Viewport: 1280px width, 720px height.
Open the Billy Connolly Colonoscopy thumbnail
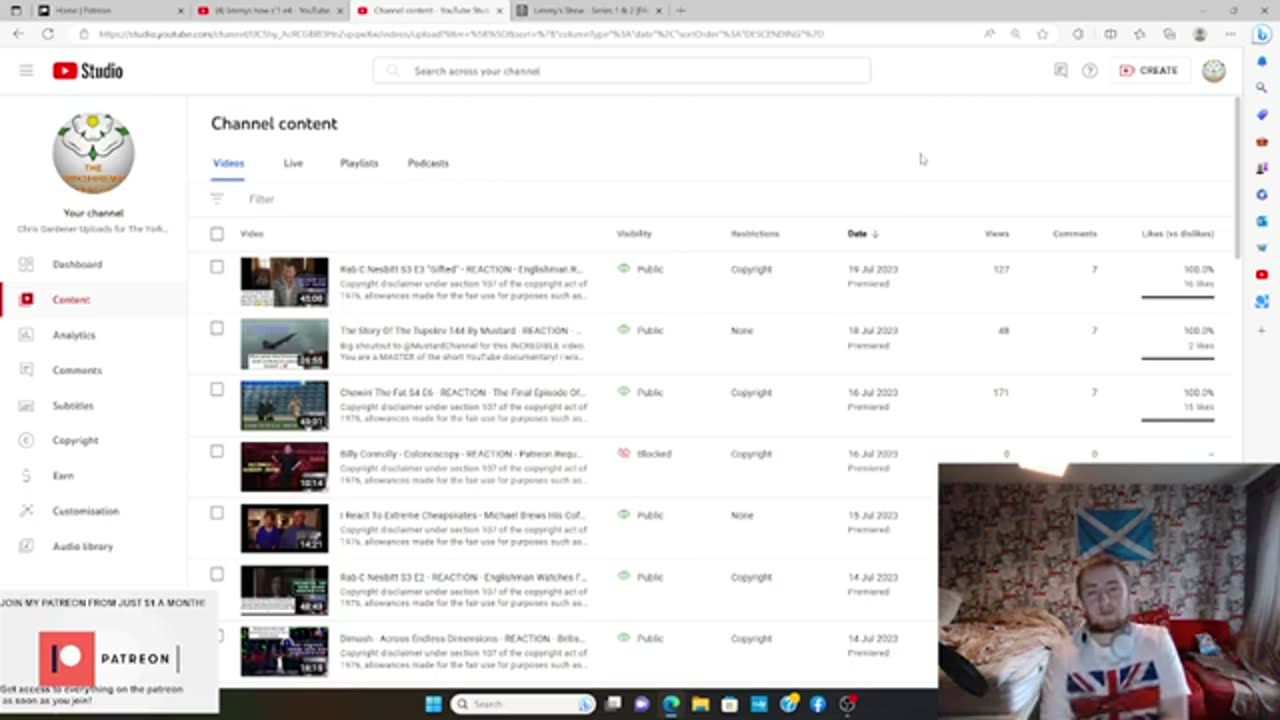[x=284, y=466]
